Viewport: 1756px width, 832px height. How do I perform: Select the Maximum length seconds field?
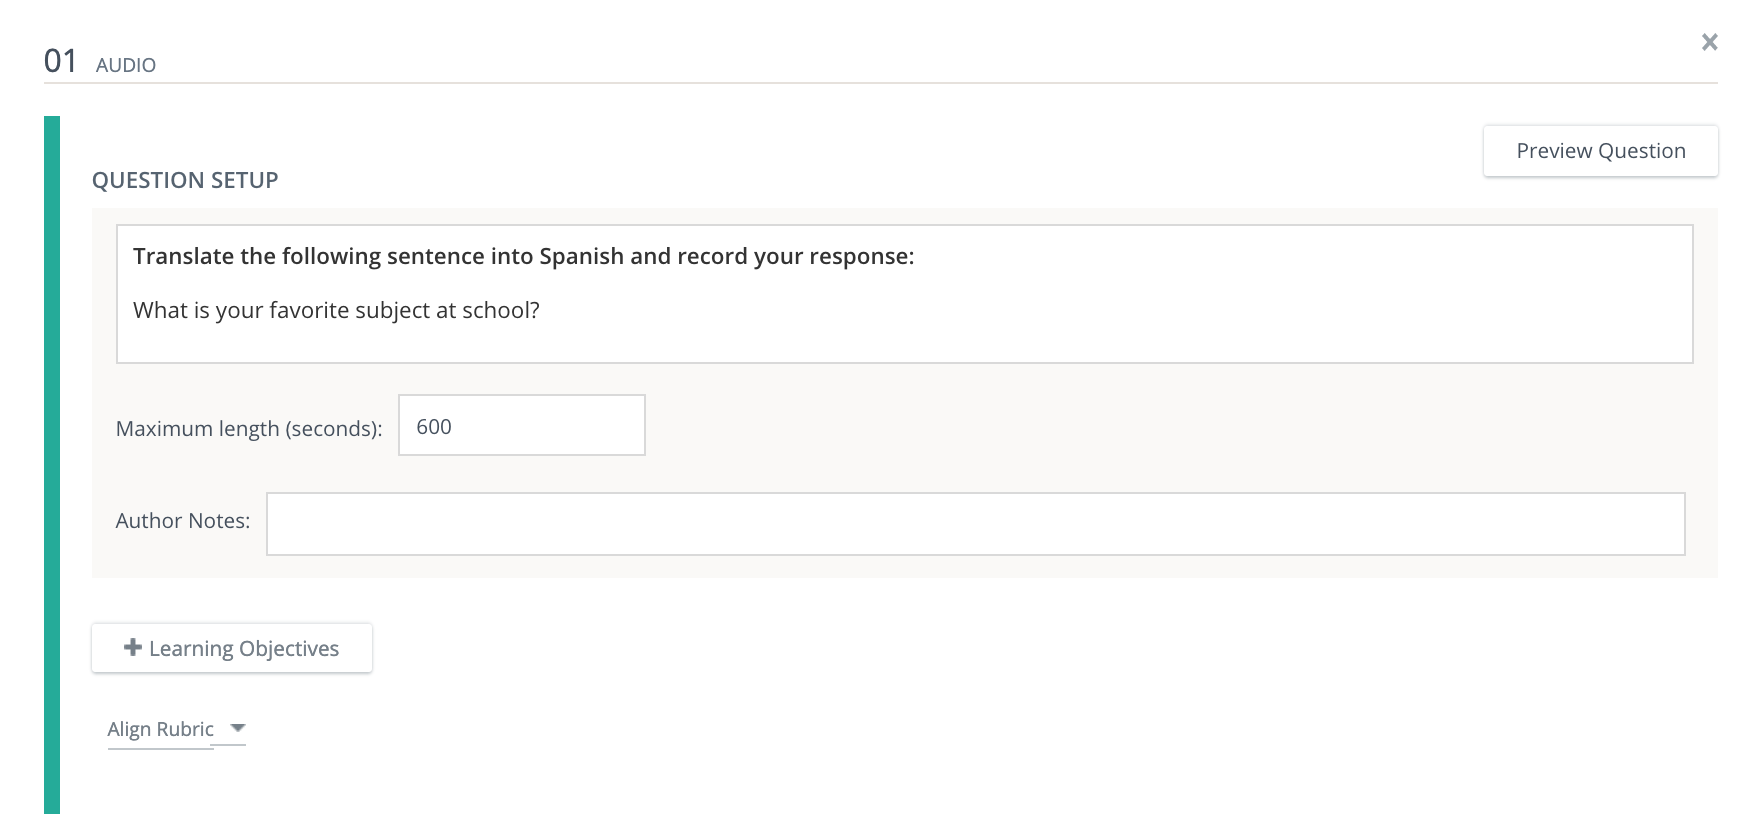click(520, 425)
